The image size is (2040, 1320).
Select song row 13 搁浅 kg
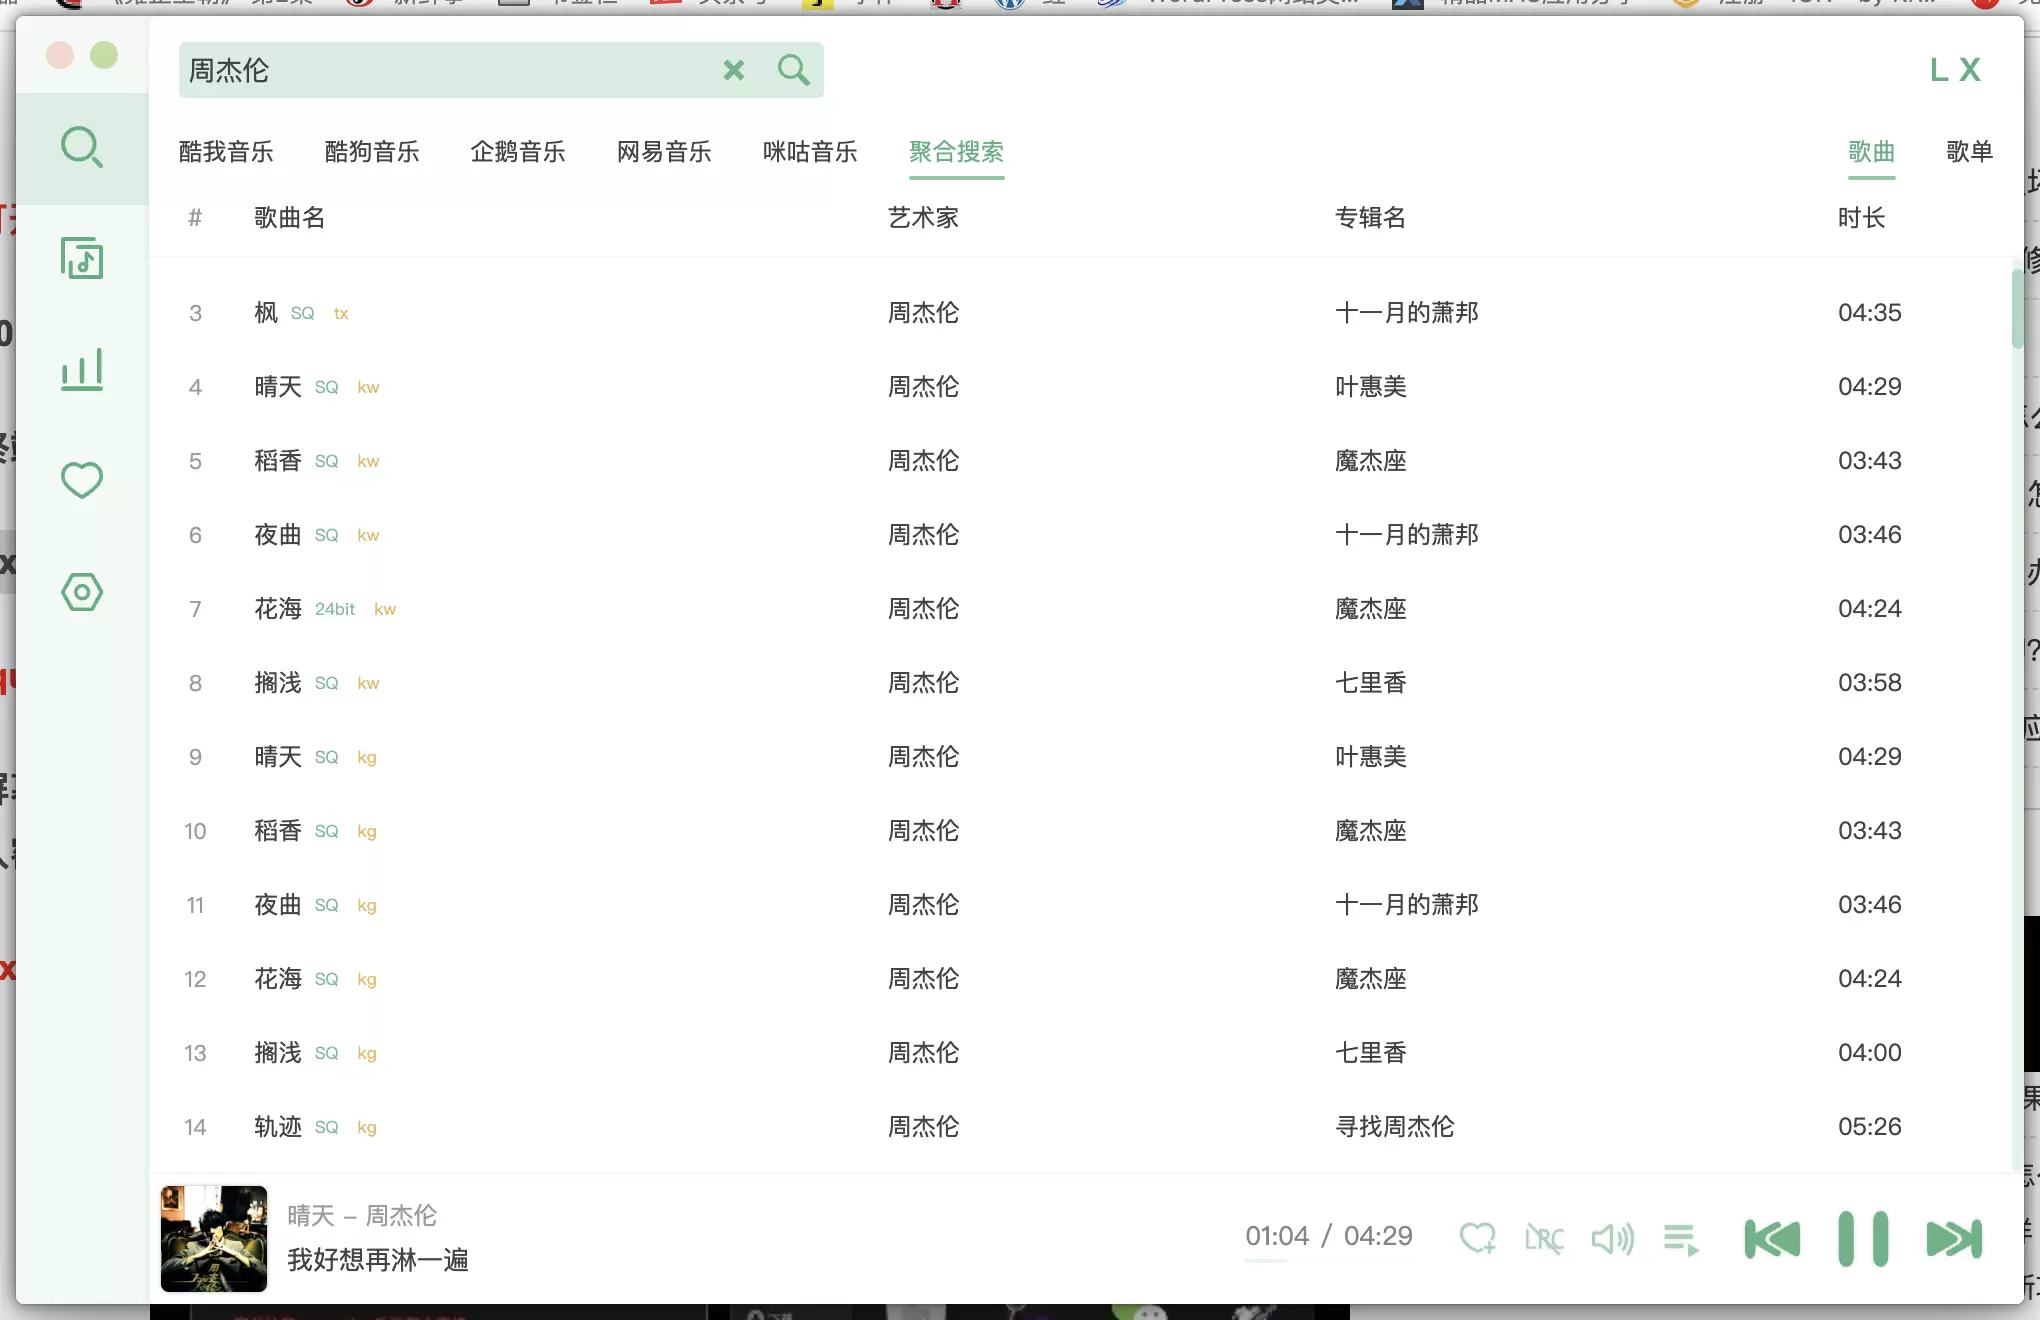pos(1080,1053)
